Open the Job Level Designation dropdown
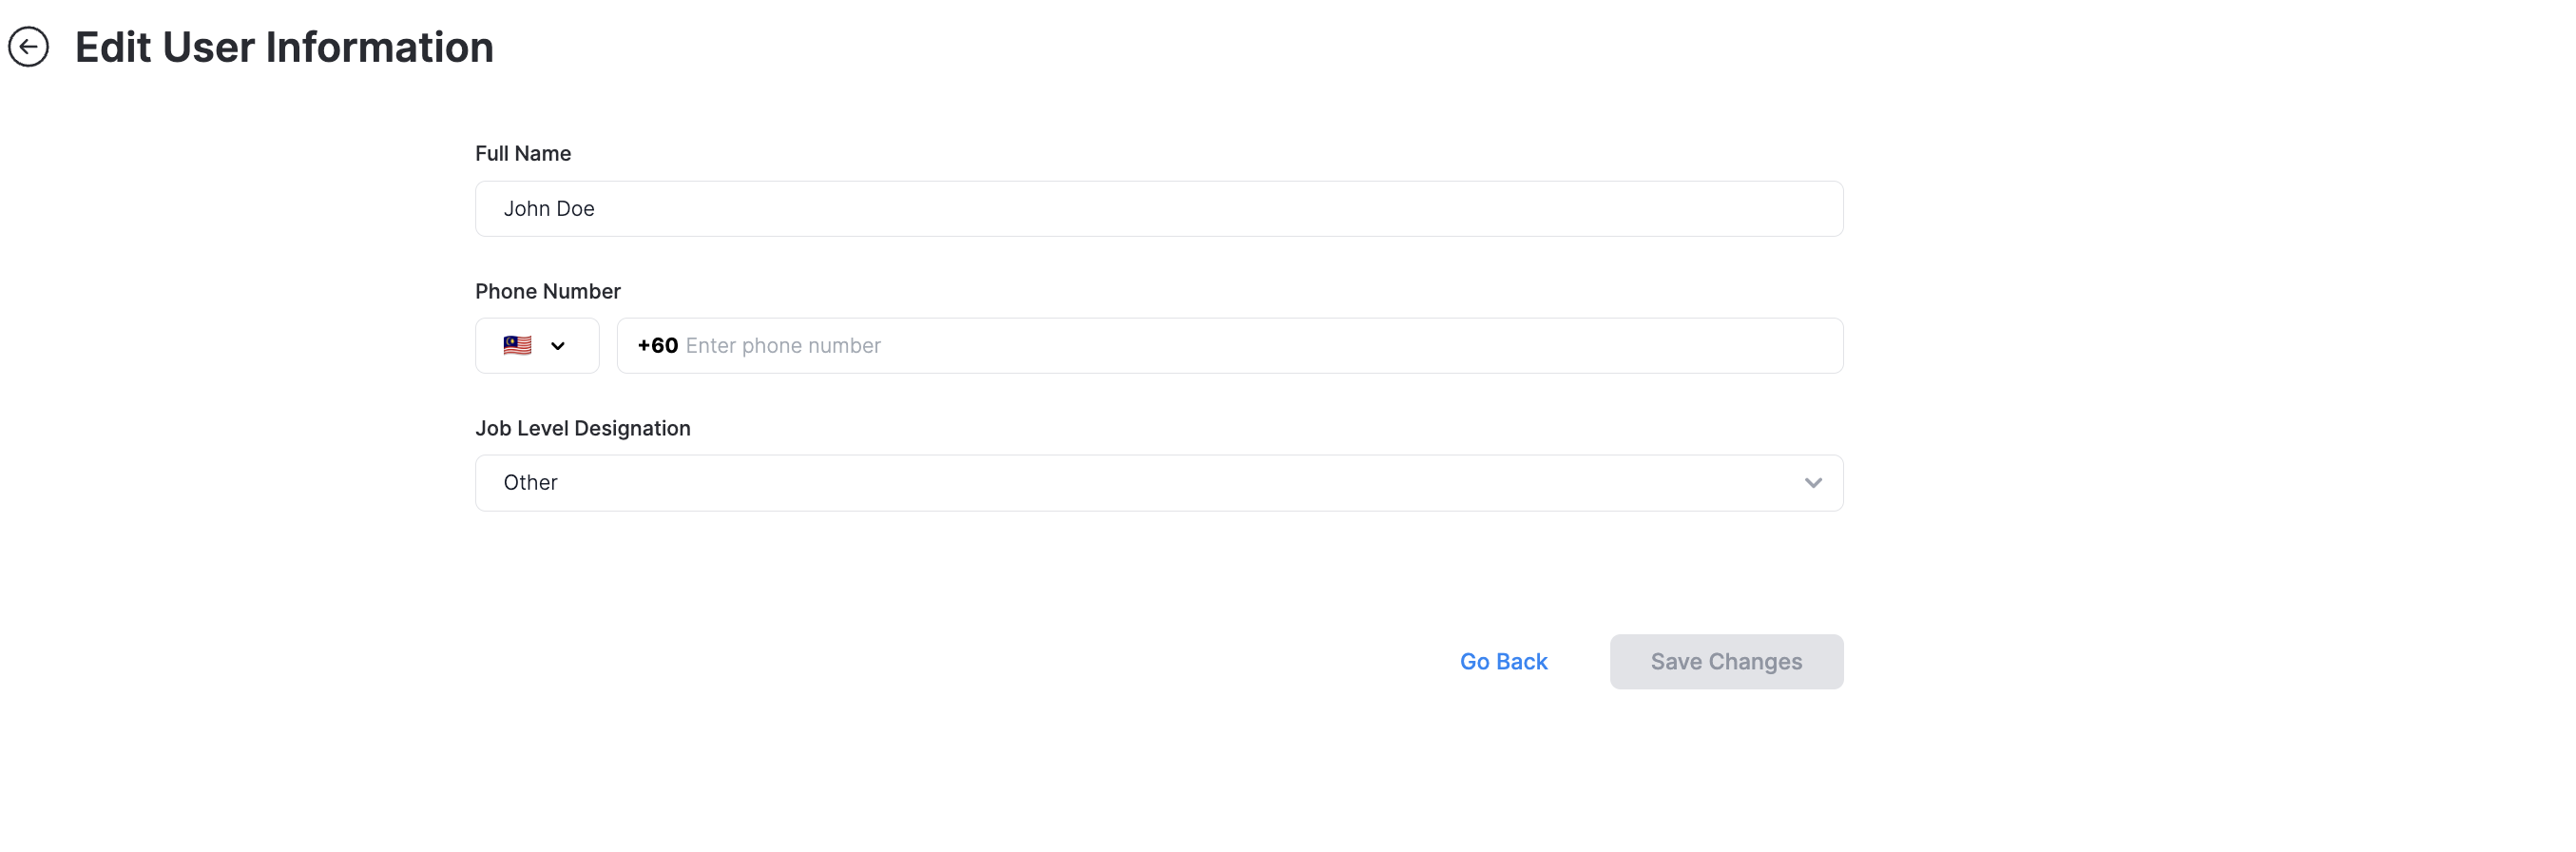2576x852 pixels. 1158,483
